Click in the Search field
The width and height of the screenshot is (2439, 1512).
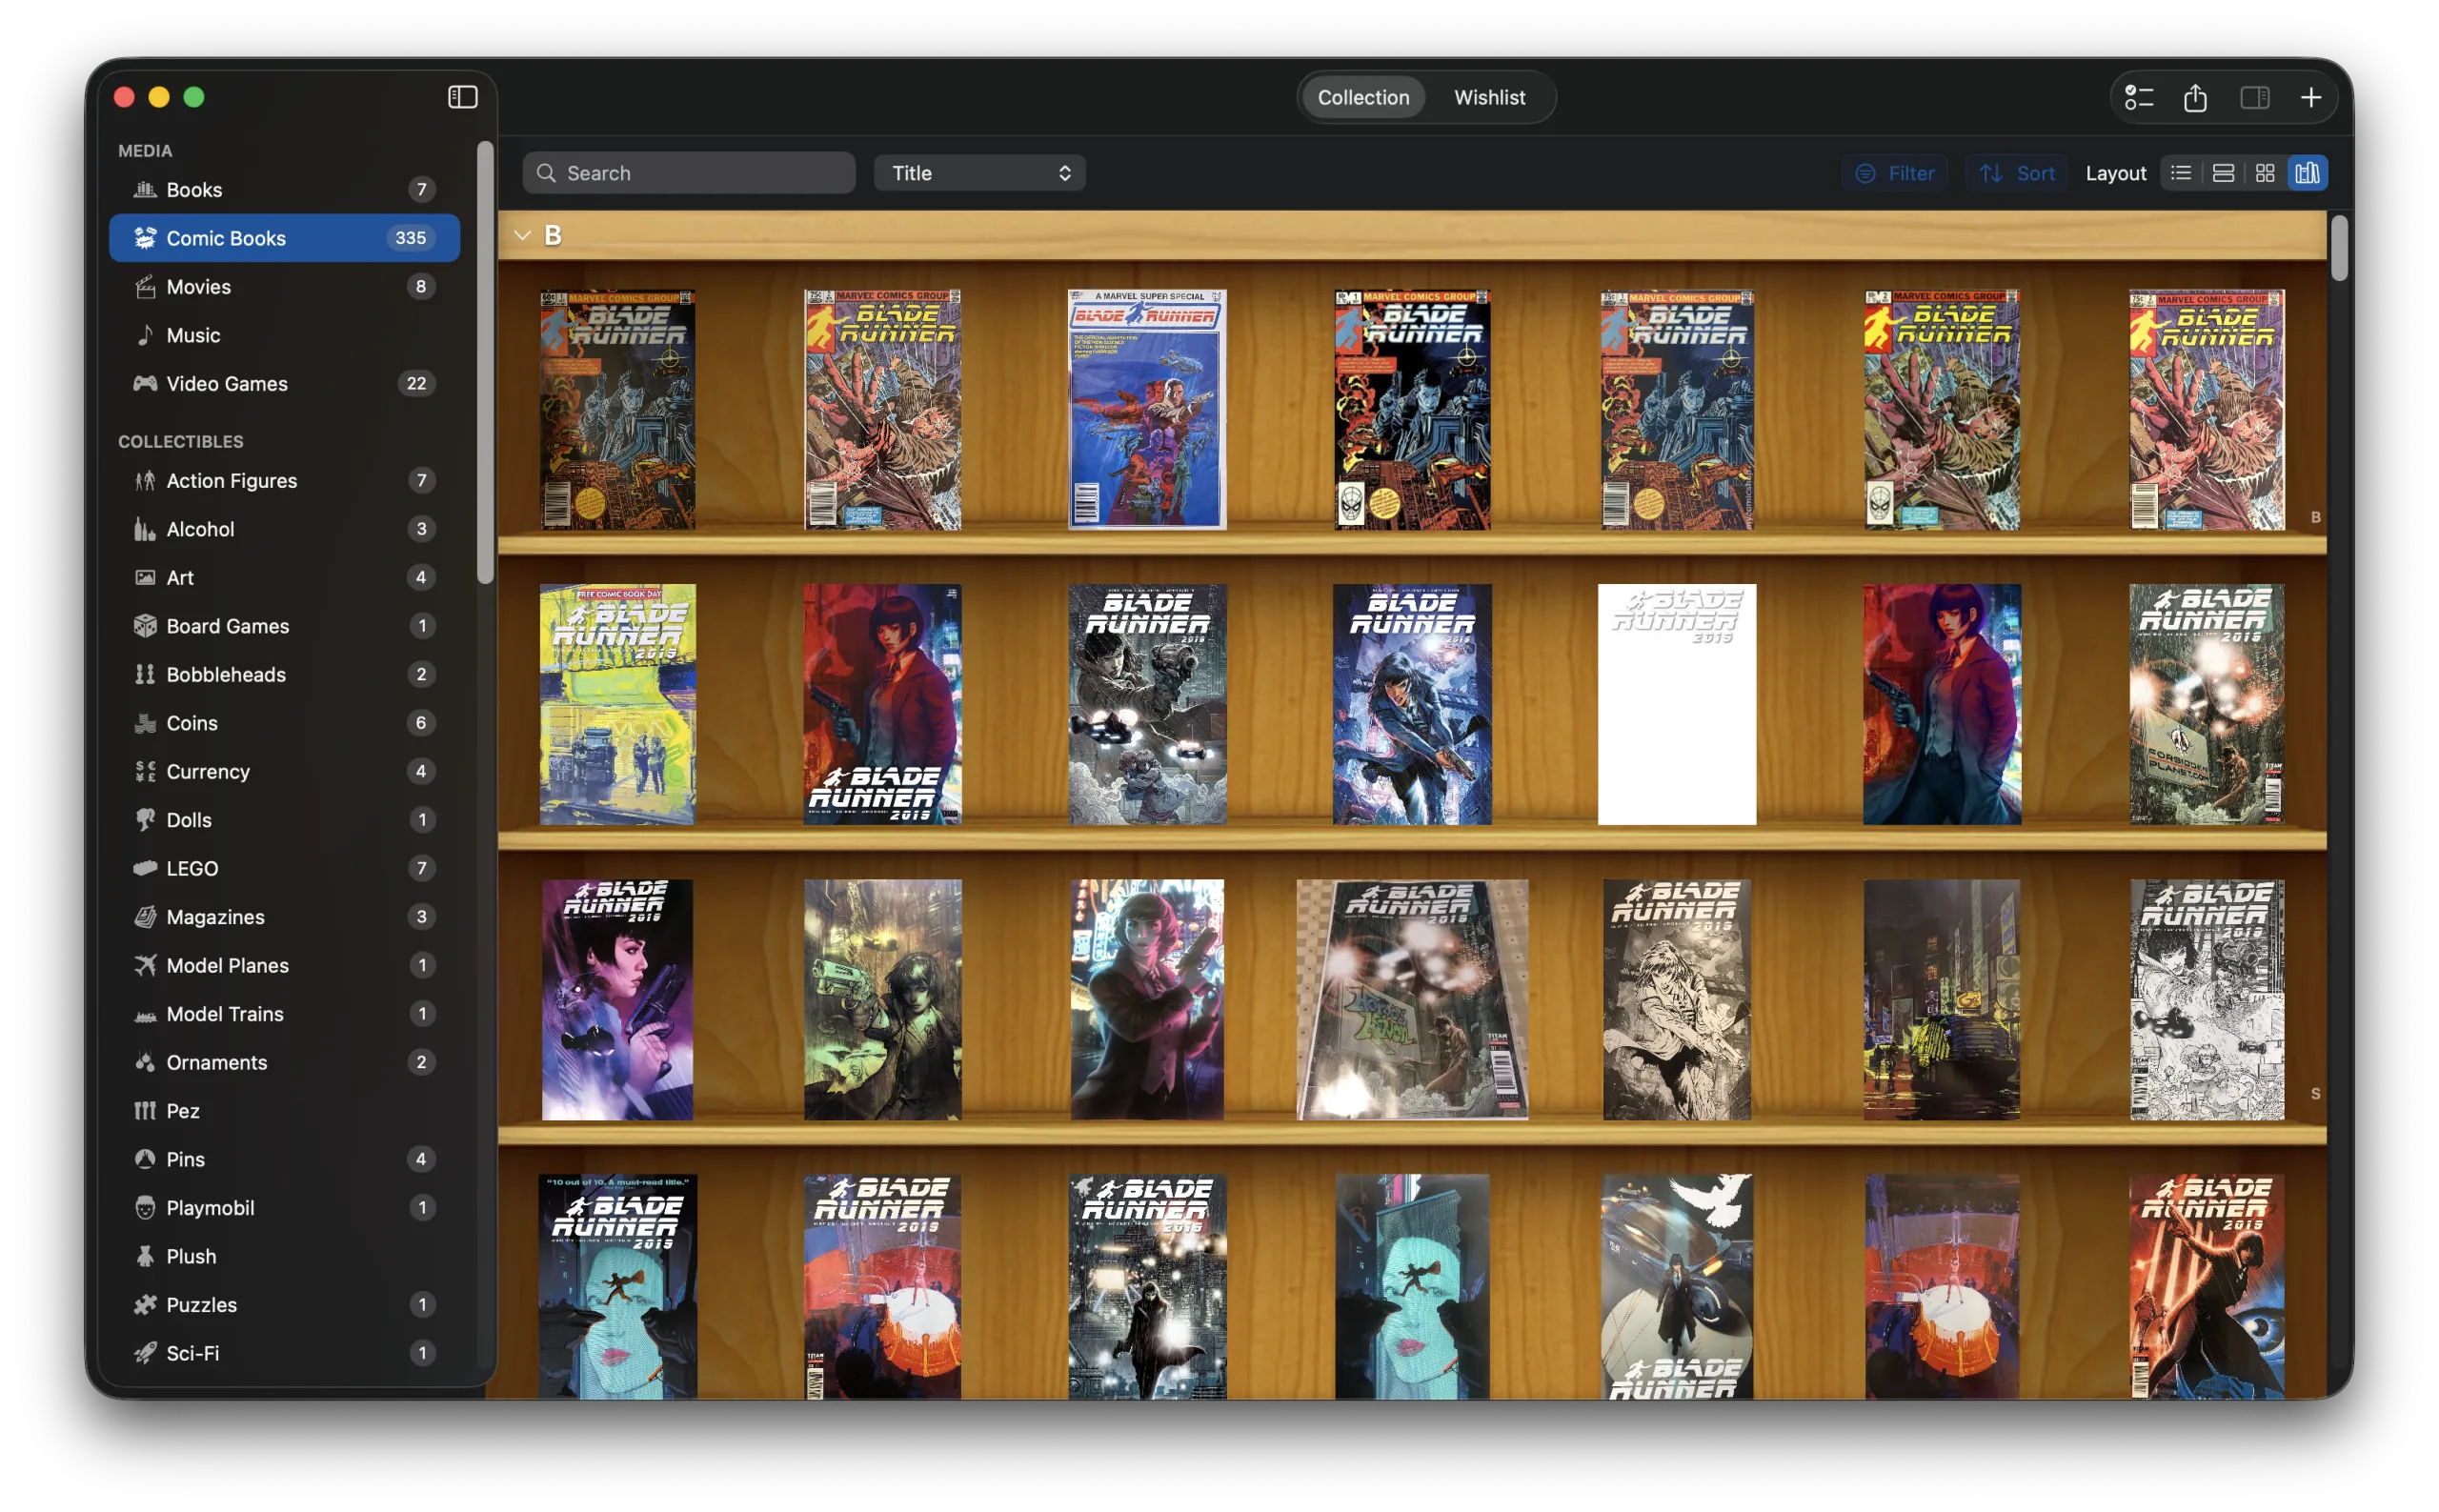click(x=690, y=173)
